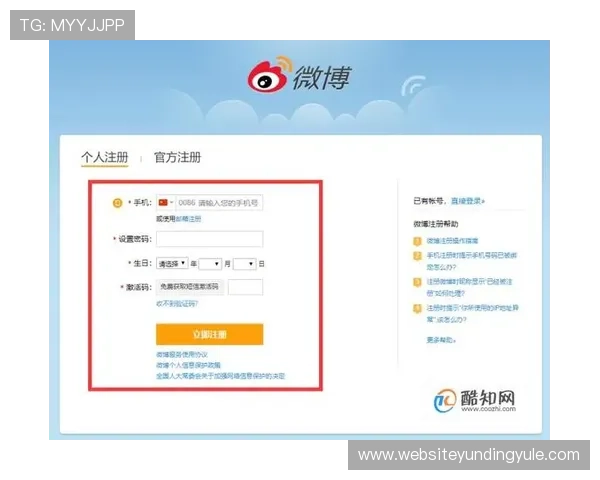Open 微博注册操作指南 help link

(x=452, y=241)
